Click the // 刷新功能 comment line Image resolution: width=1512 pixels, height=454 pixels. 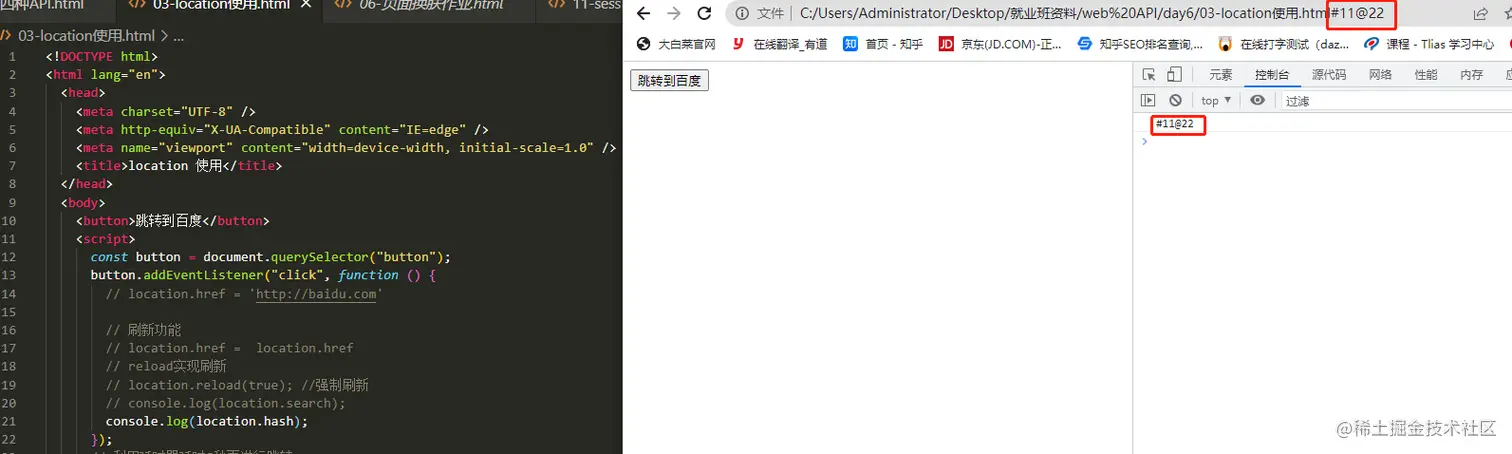[x=143, y=329]
